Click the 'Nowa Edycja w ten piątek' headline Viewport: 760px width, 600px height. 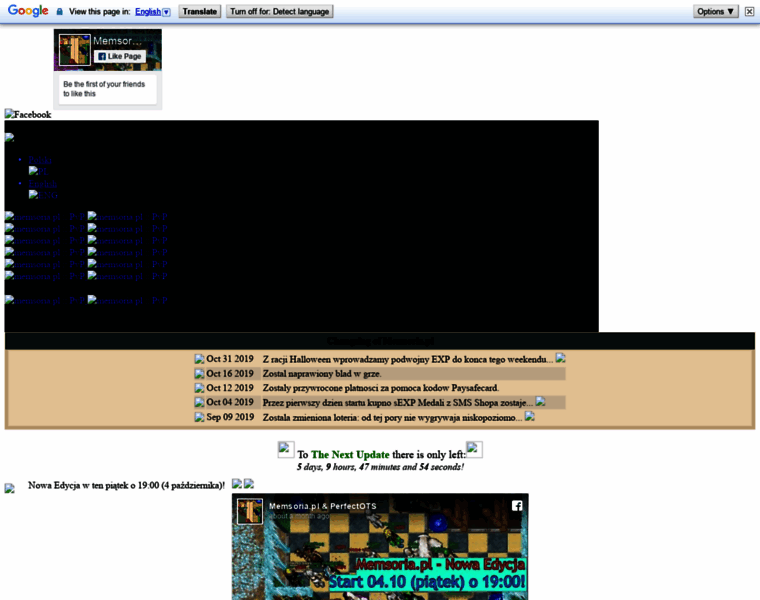126,485
